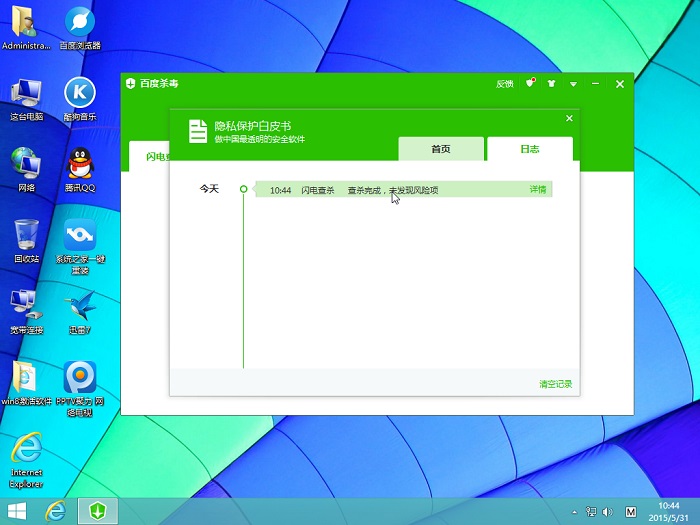Image resolution: width=700 pixels, height=525 pixels.
Task: Click the 闪电查杀 tab behind the dialog
Action: [150, 156]
